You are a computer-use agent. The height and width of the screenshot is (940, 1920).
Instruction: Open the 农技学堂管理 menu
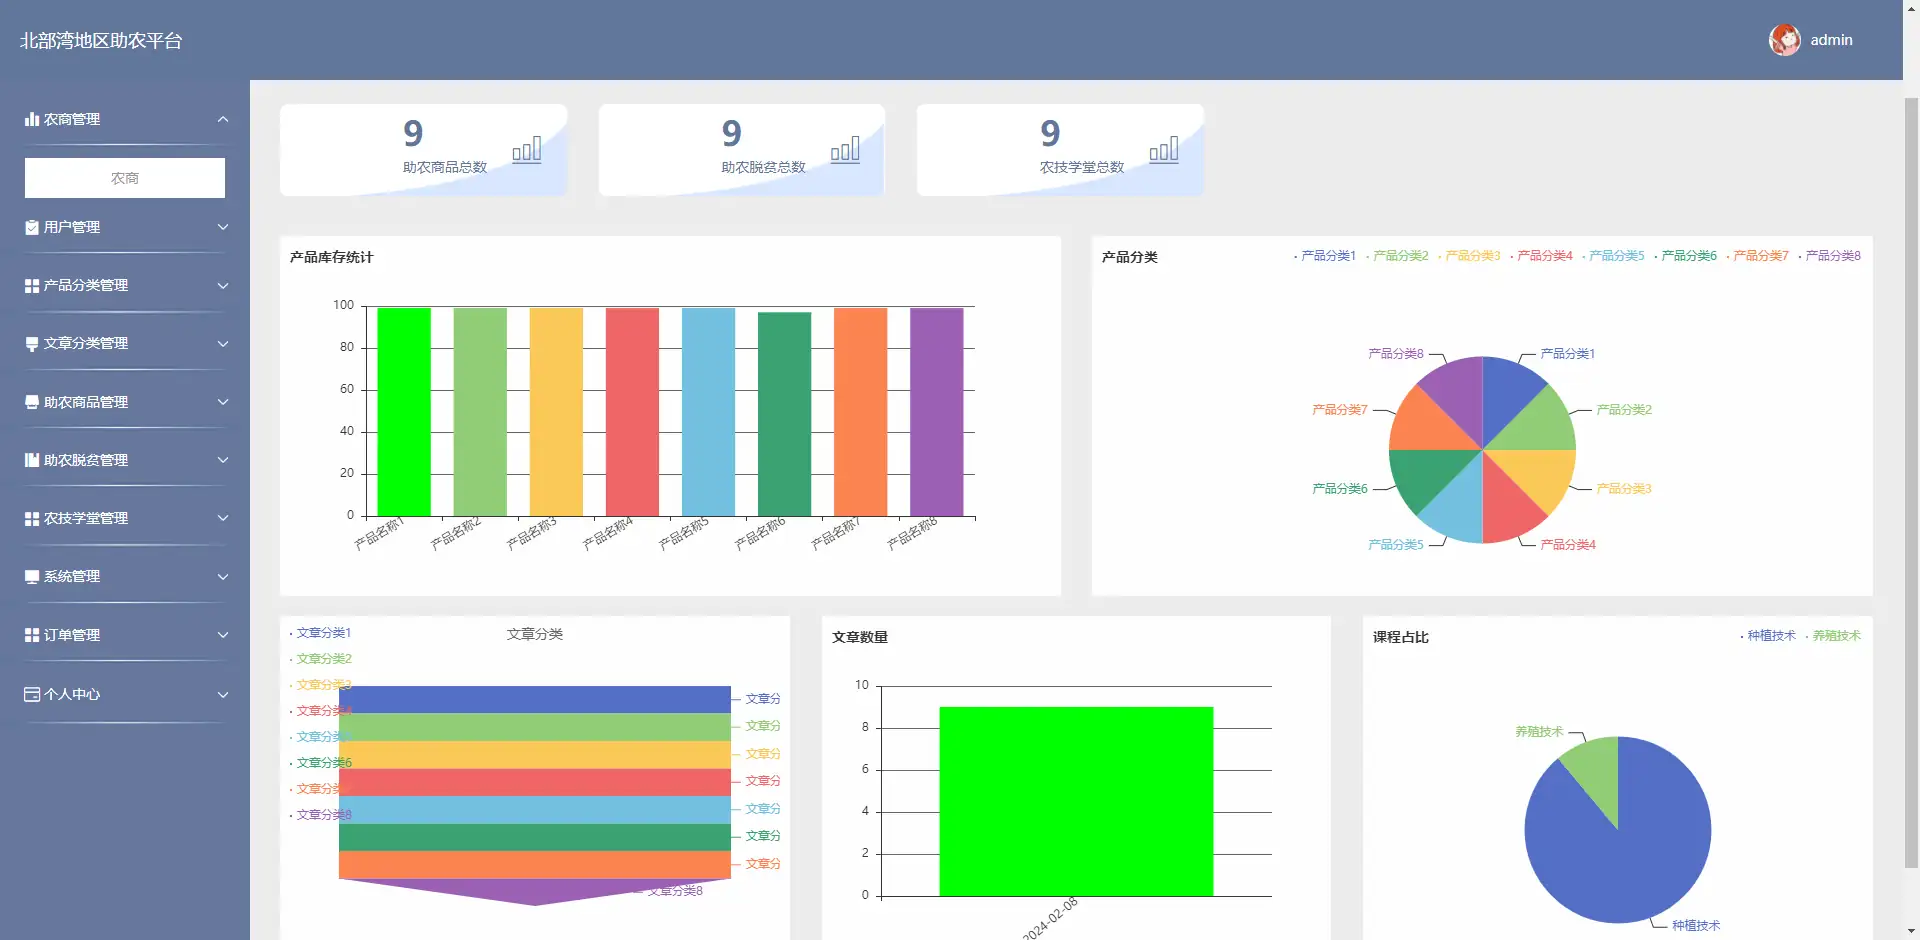coord(86,518)
